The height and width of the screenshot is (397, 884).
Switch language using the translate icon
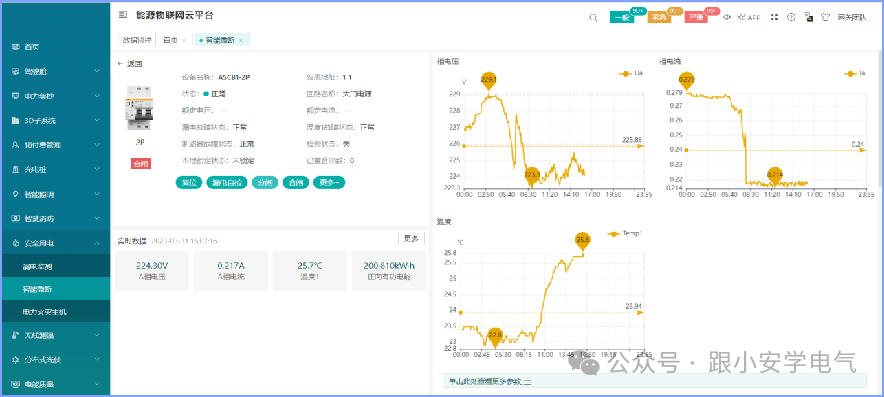(808, 17)
